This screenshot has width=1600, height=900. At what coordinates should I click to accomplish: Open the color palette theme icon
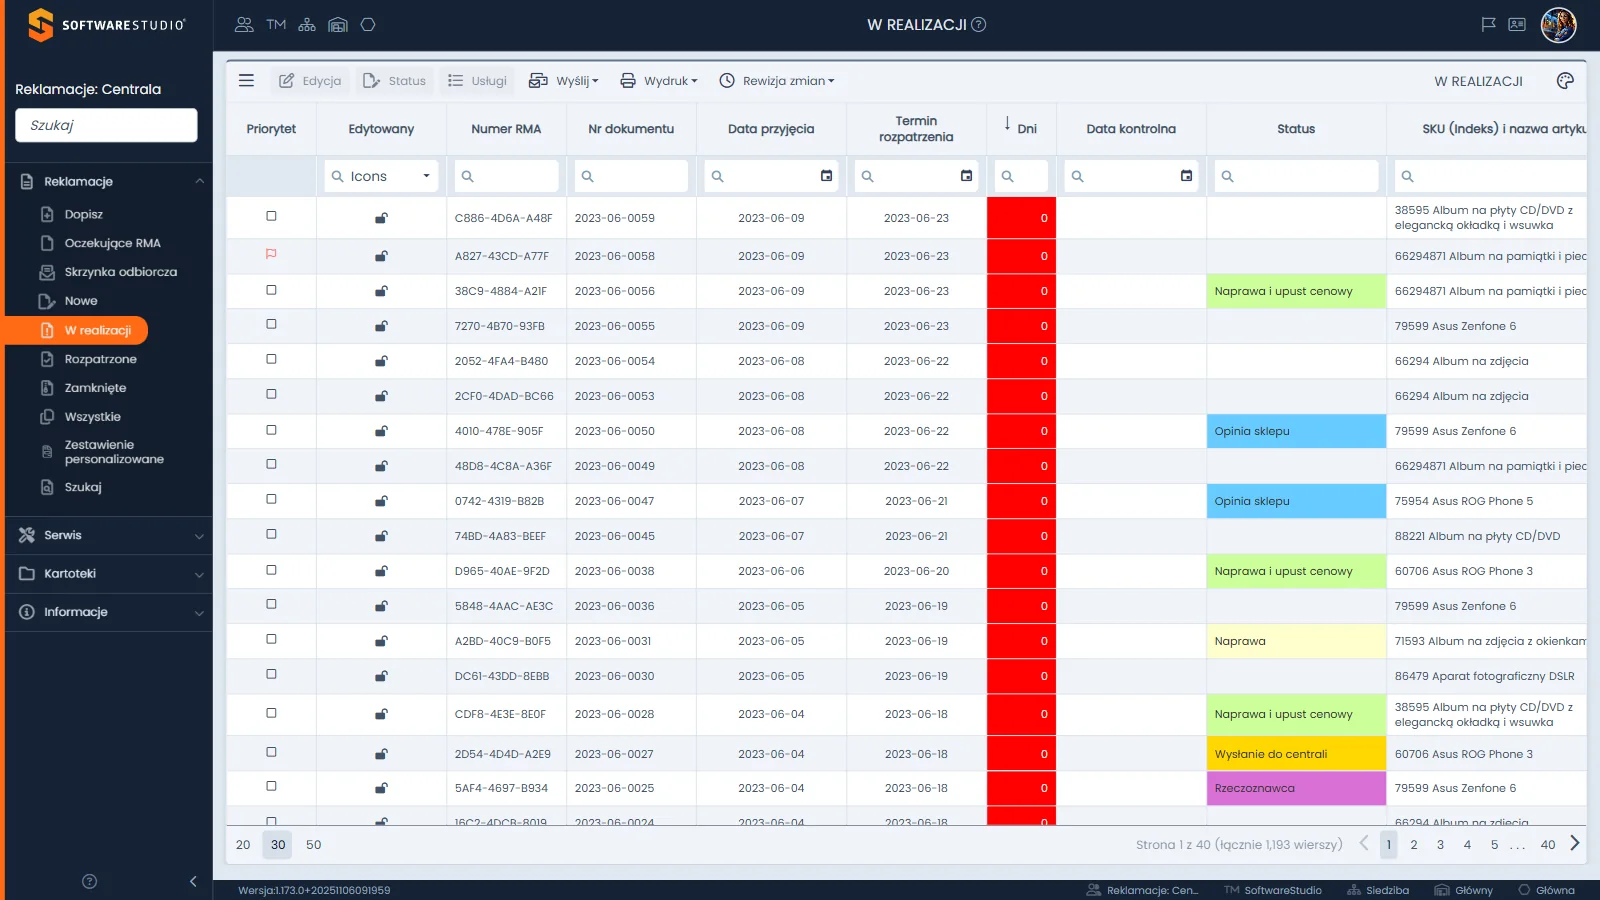click(1565, 81)
